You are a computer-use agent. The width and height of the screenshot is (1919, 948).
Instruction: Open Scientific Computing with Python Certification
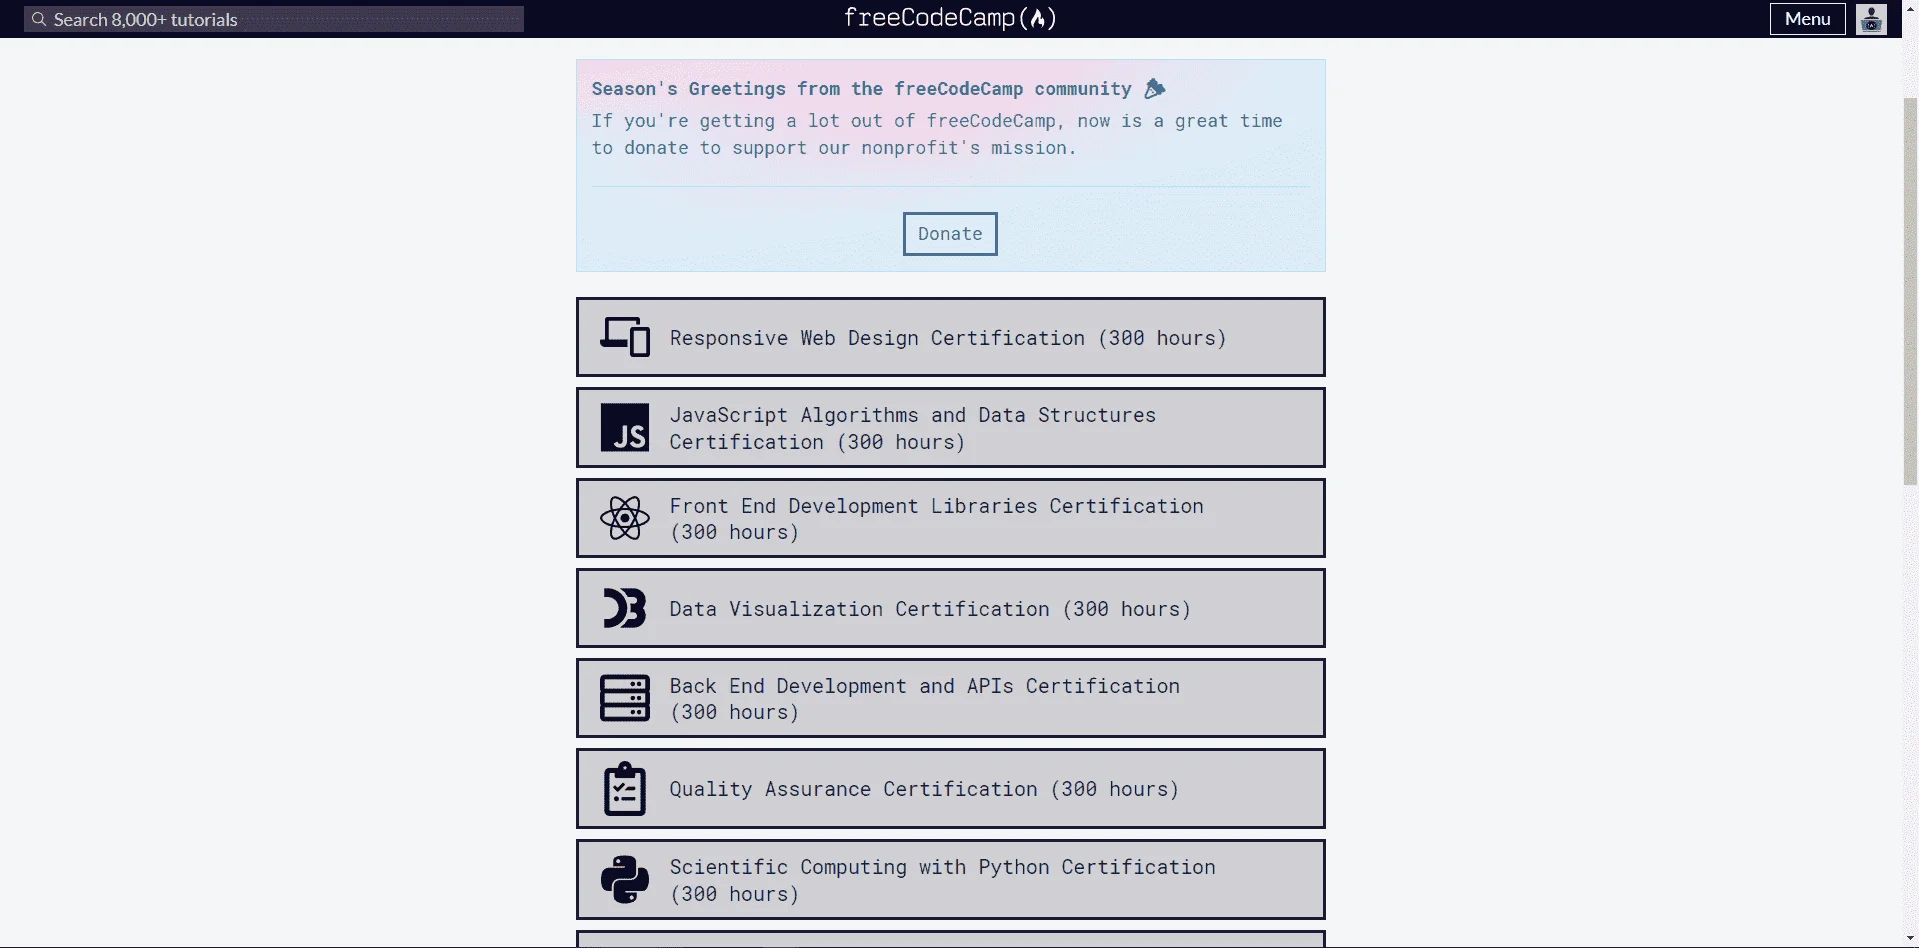(951, 880)
